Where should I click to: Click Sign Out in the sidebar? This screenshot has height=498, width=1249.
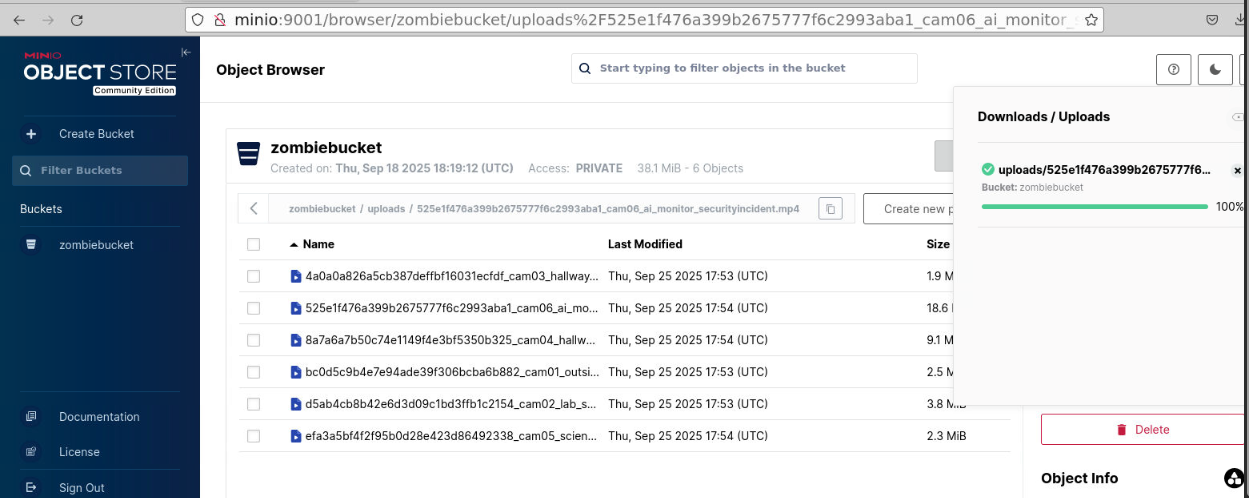click(x=81, y=488)
